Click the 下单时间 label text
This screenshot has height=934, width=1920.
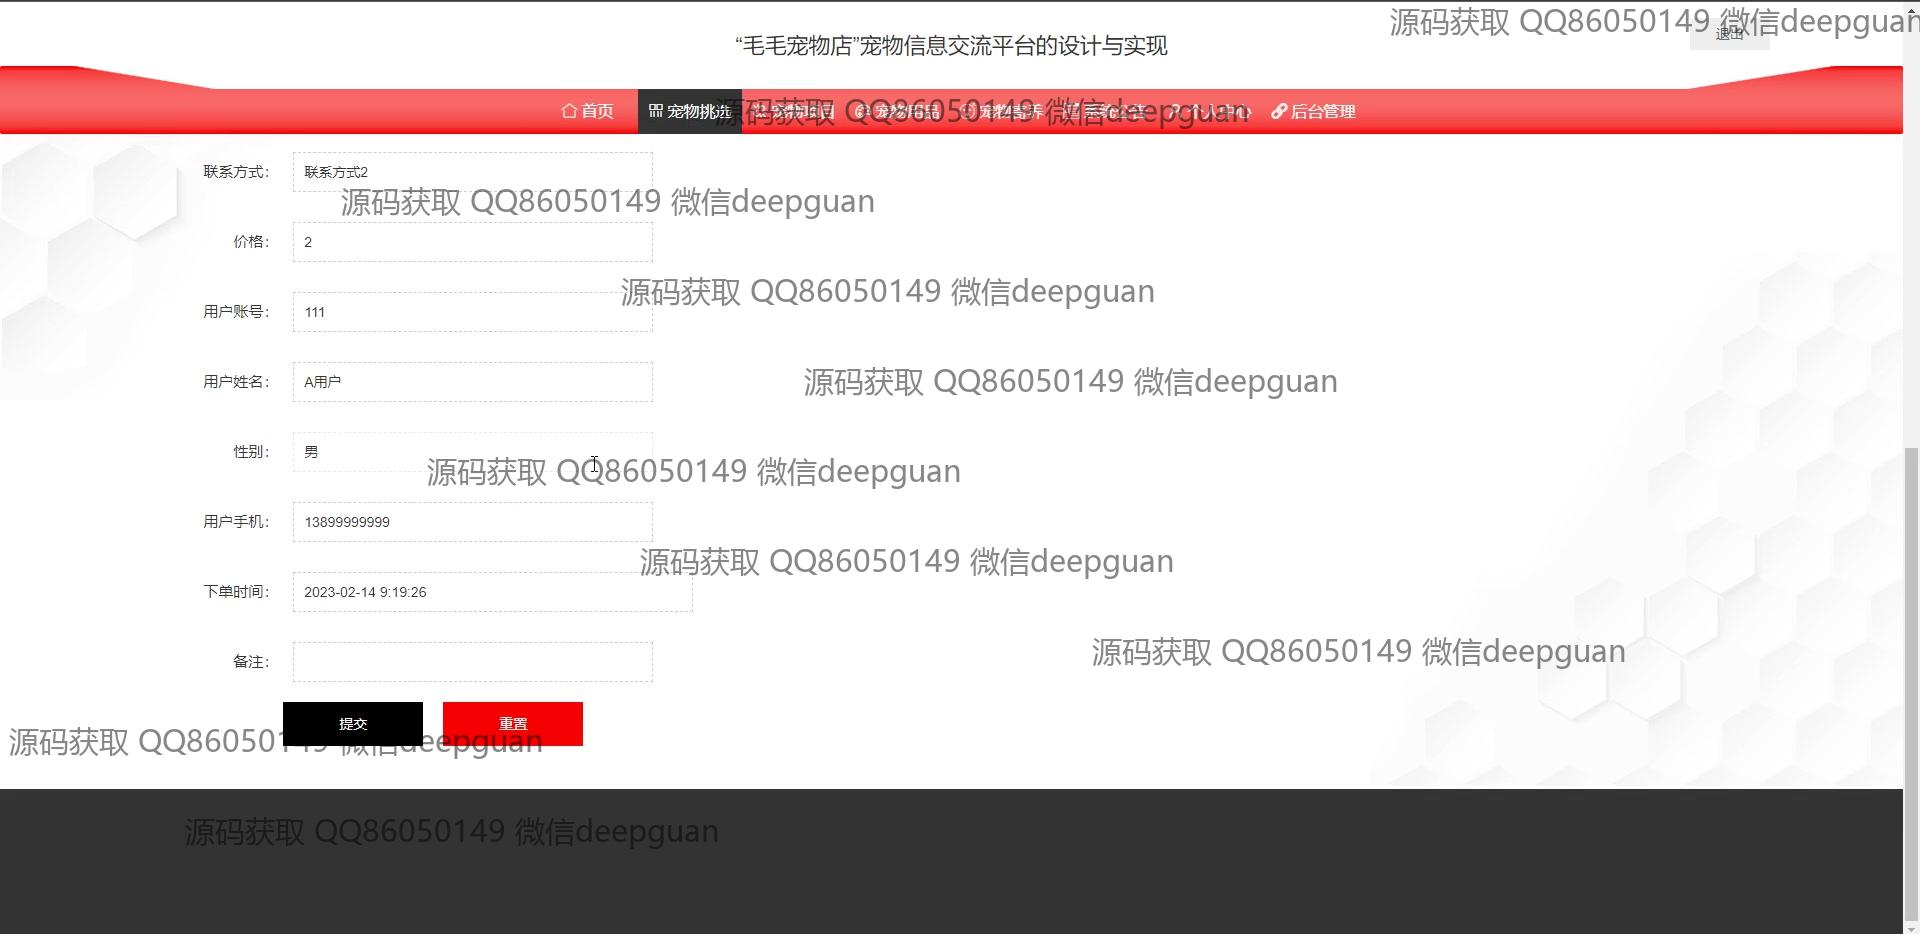(x=236, y=592)
